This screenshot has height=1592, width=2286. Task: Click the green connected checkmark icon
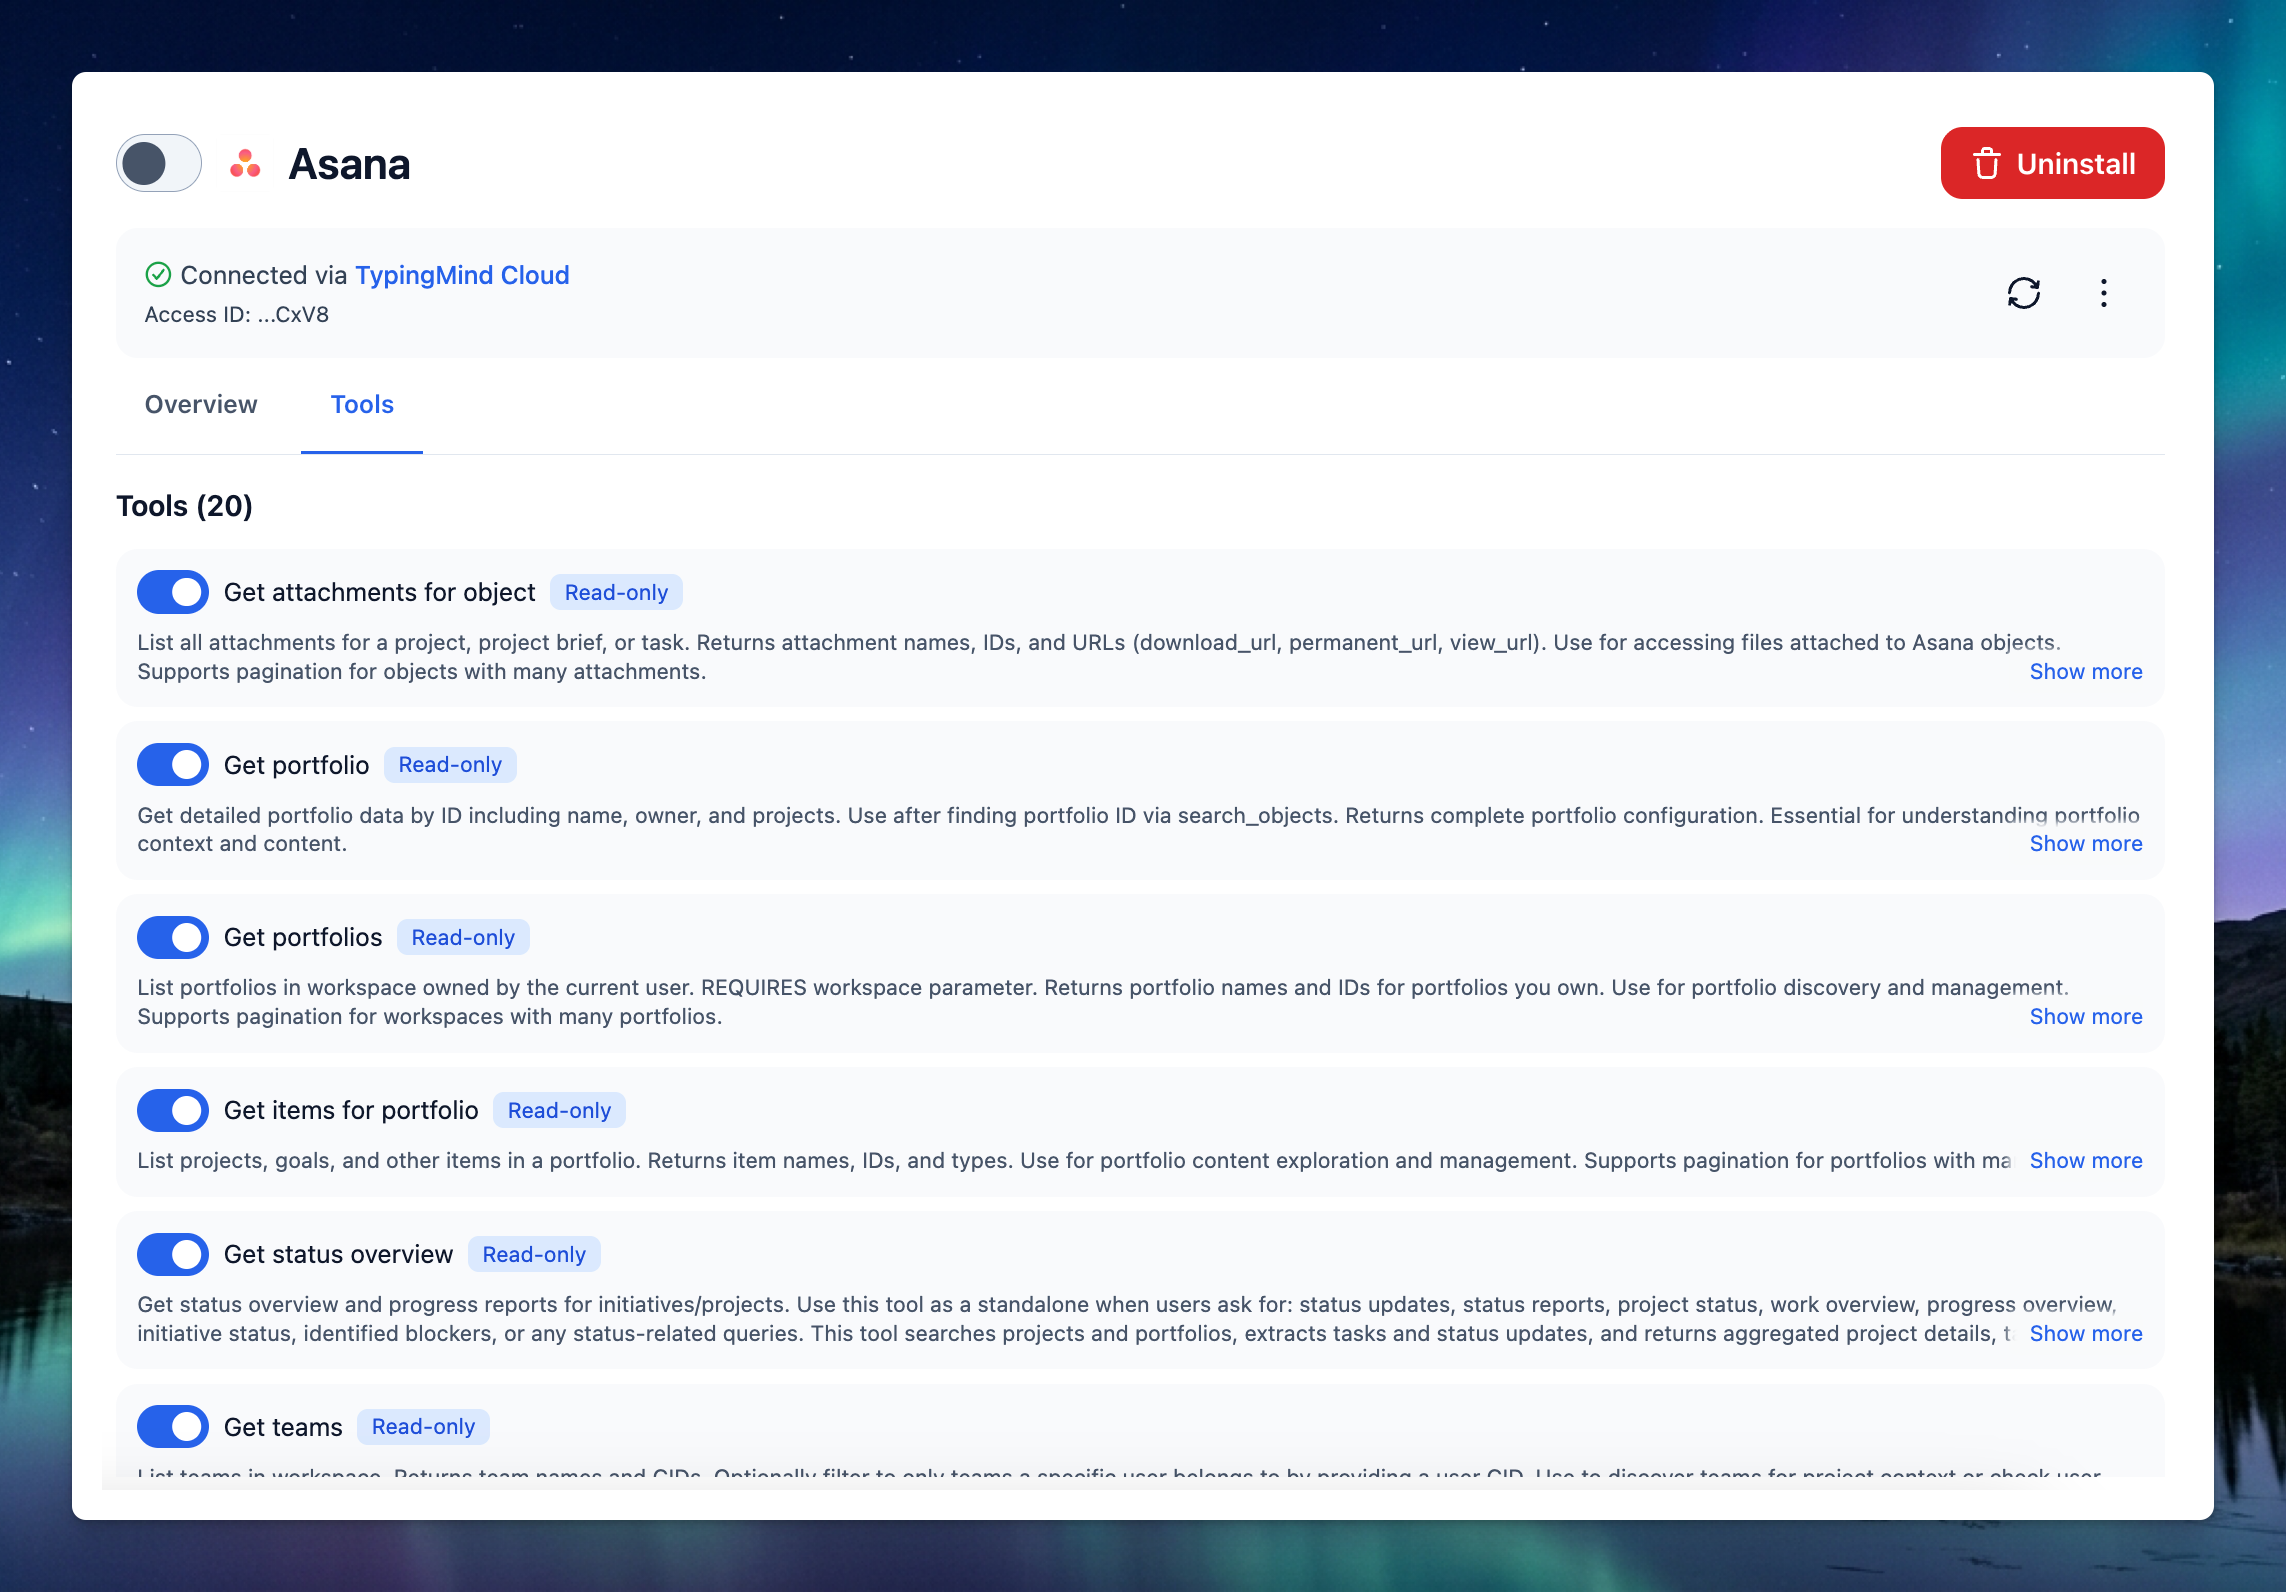(x=158, y=274)
